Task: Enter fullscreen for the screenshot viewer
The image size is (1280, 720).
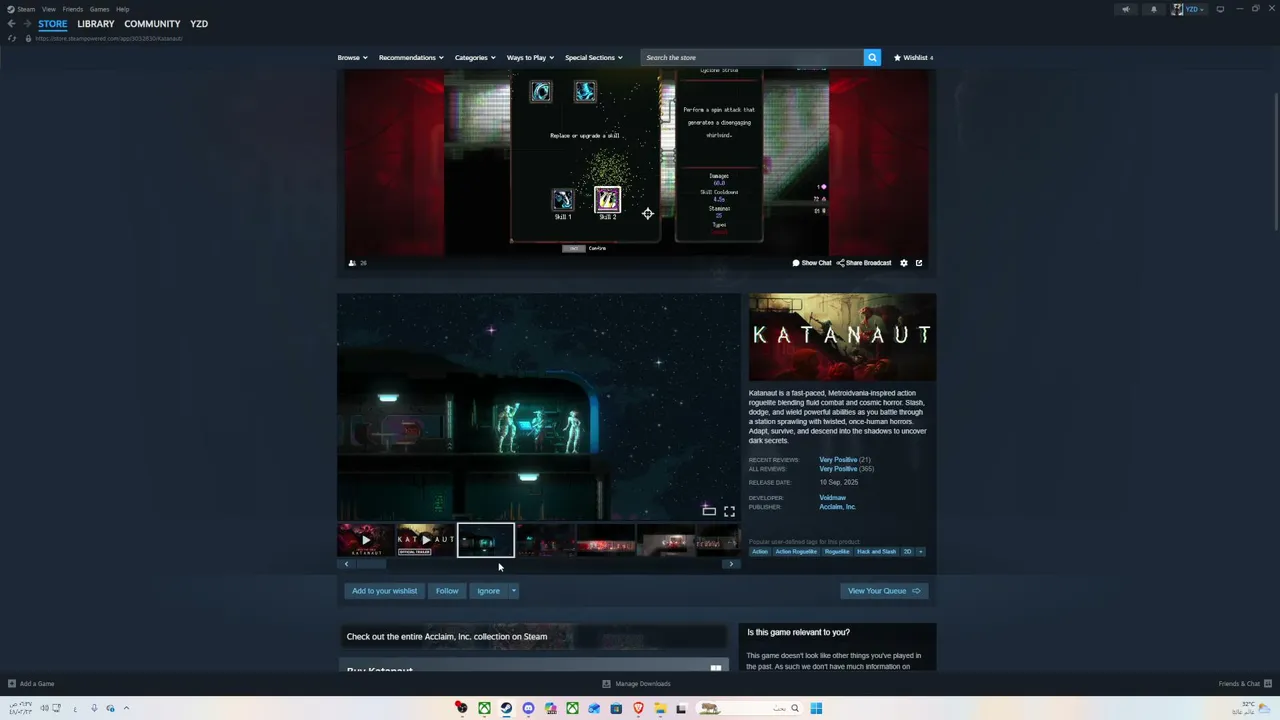Action: click(x=729, y=511)
